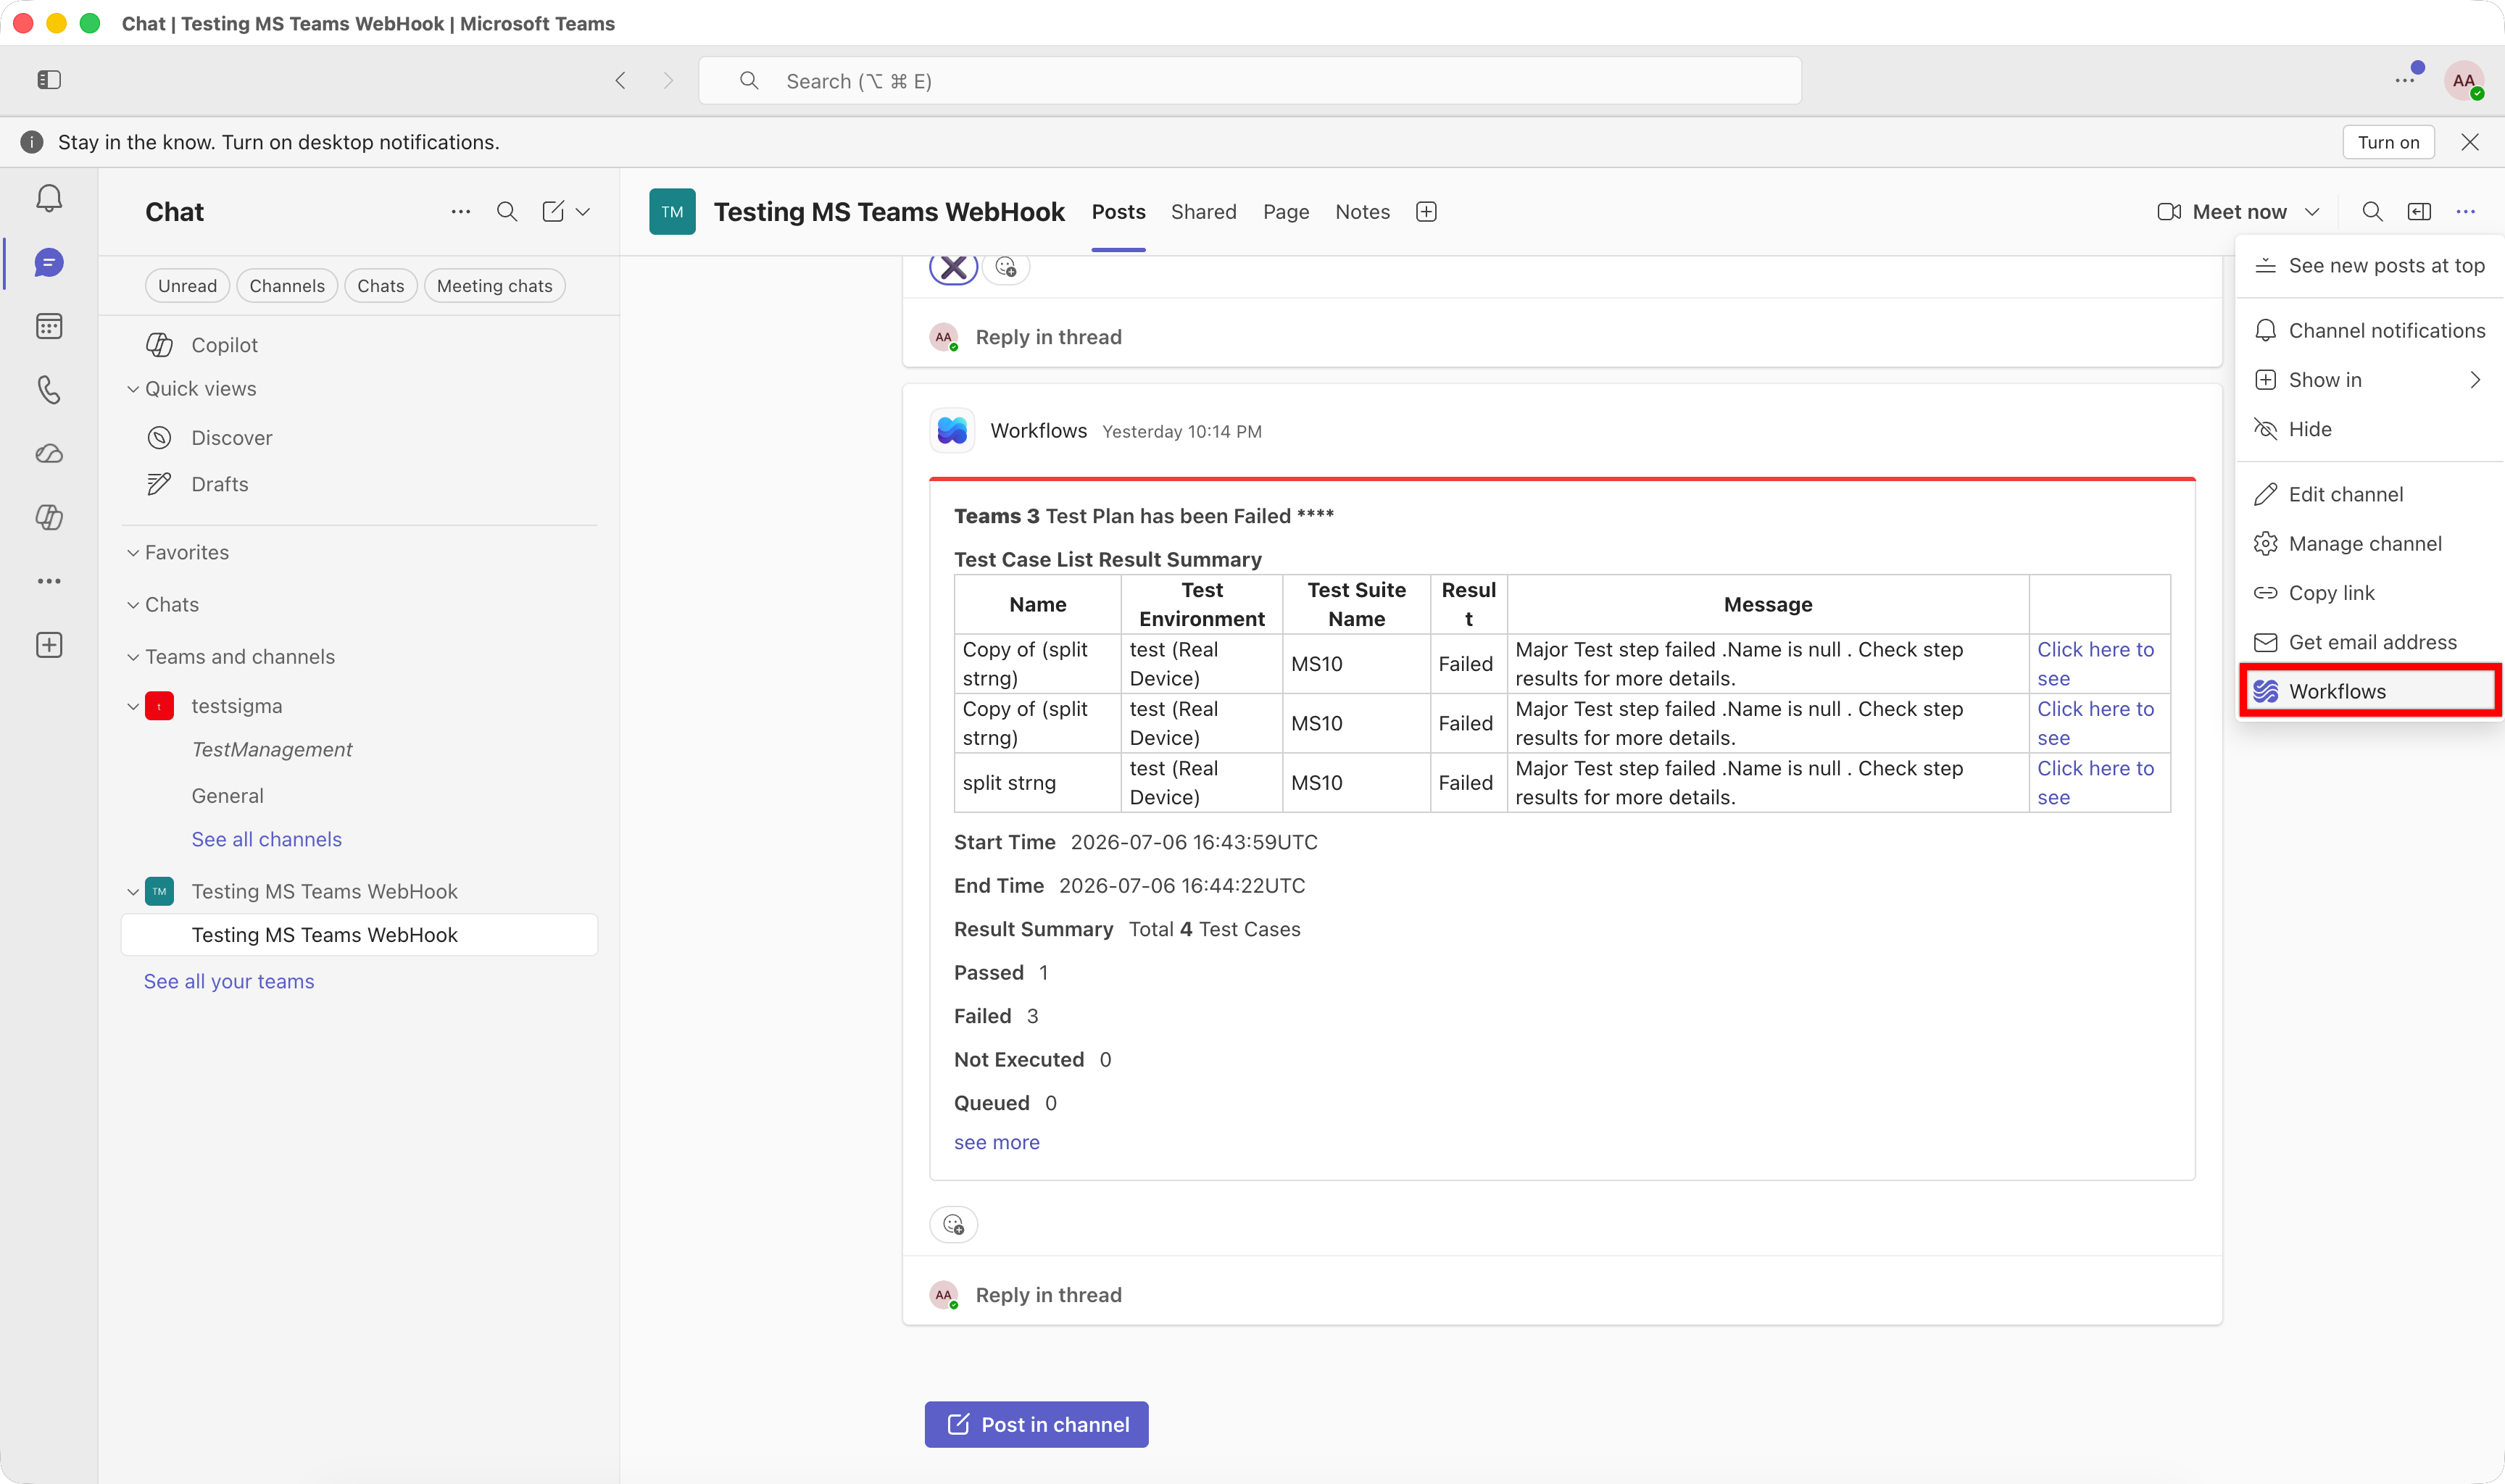Filter by Channels pill
Viewport: 2505px width, 1484px height.
coord(287,286)
